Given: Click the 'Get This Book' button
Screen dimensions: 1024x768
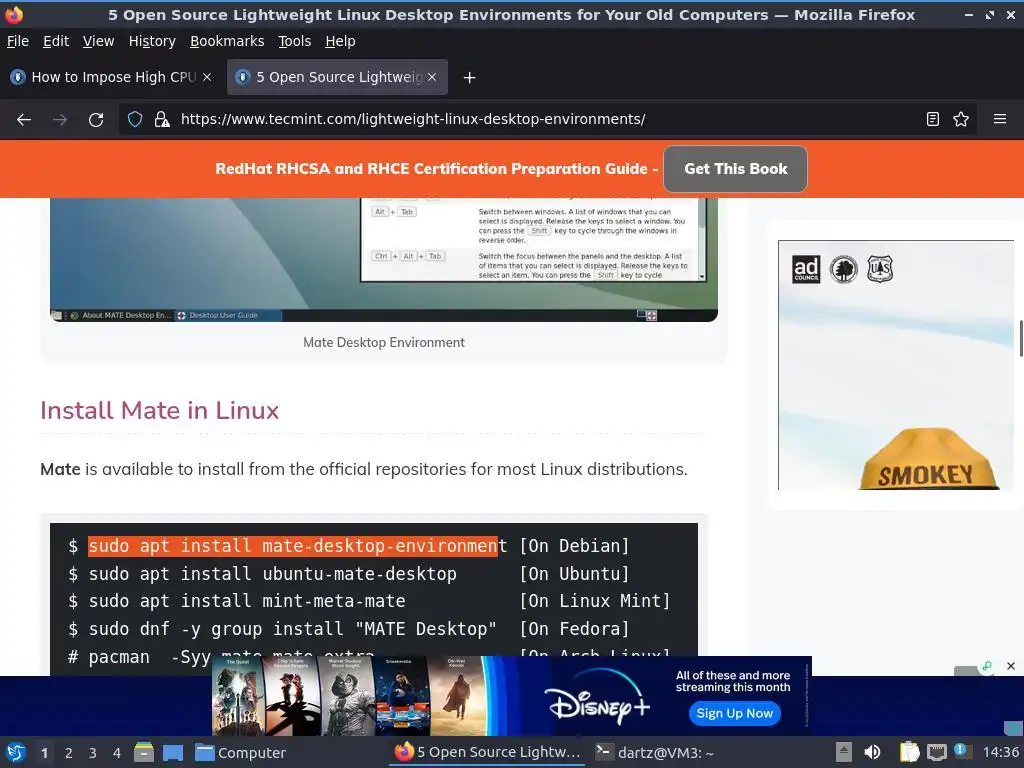Looking at the screenshot, I should point(735,169).
